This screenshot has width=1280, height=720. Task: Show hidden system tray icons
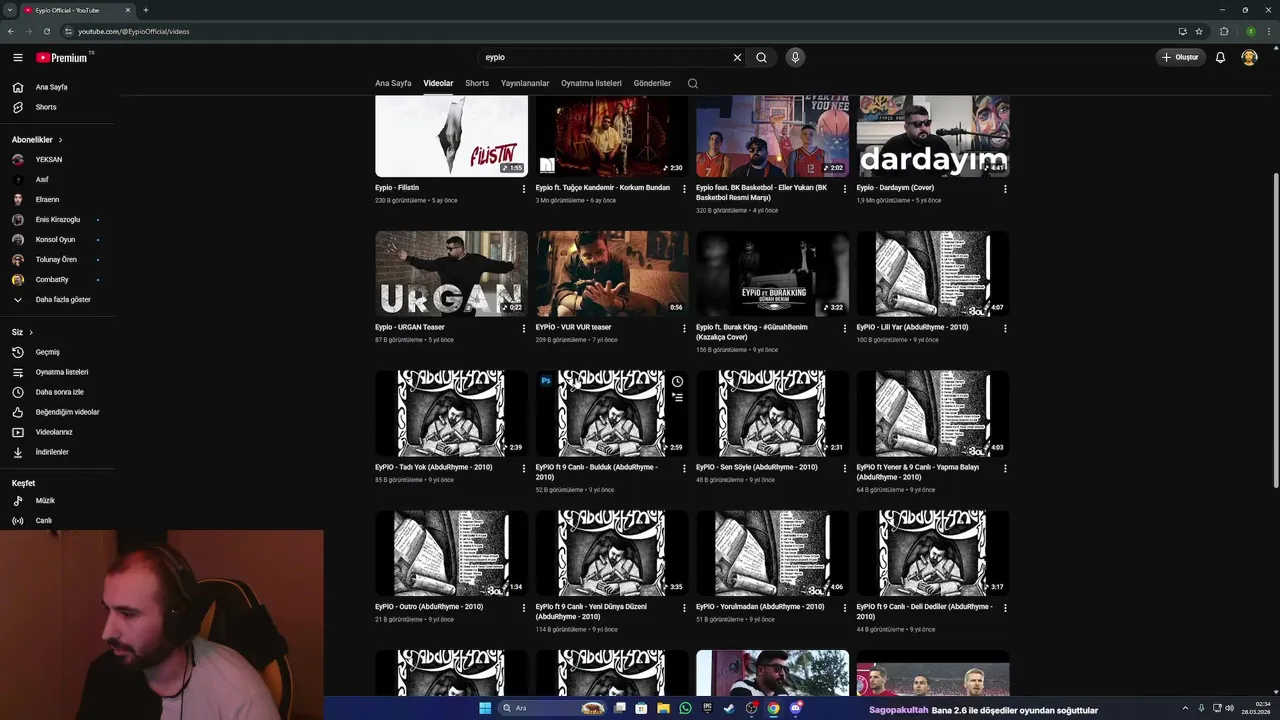click(1186, 708)
